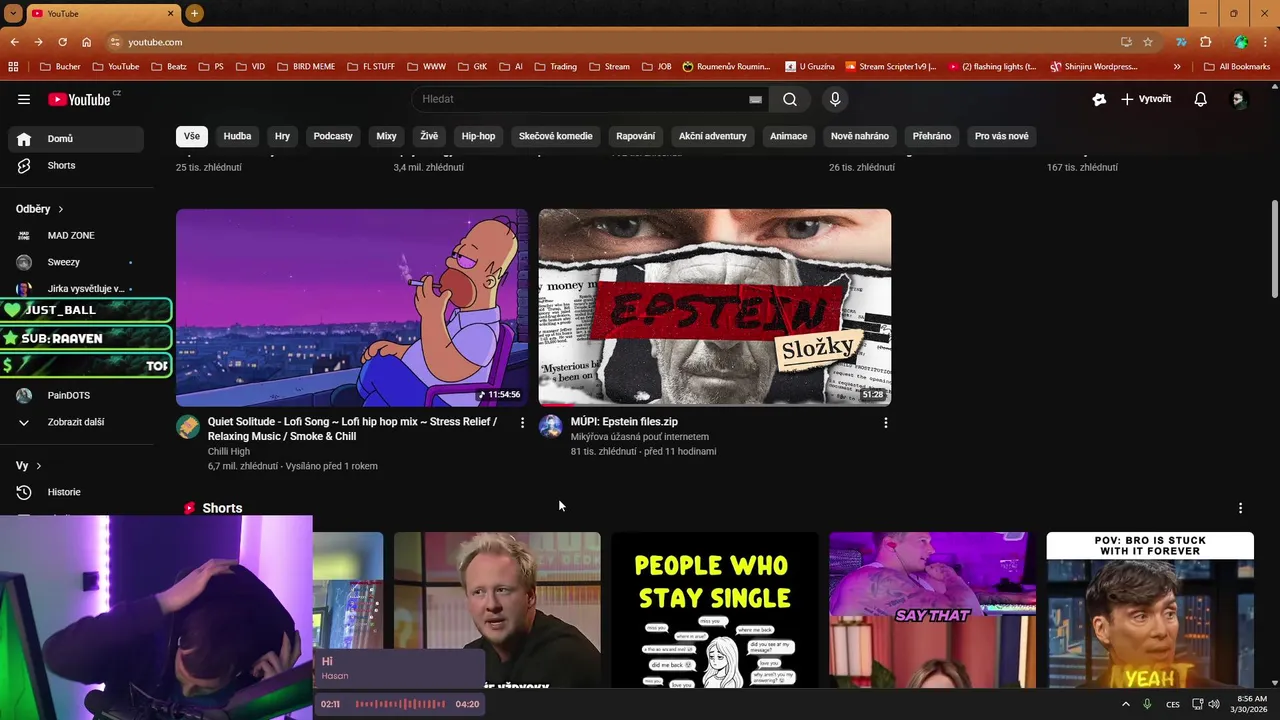
Task: Show hidden system tray icons
Action: tap(1125, 704)
